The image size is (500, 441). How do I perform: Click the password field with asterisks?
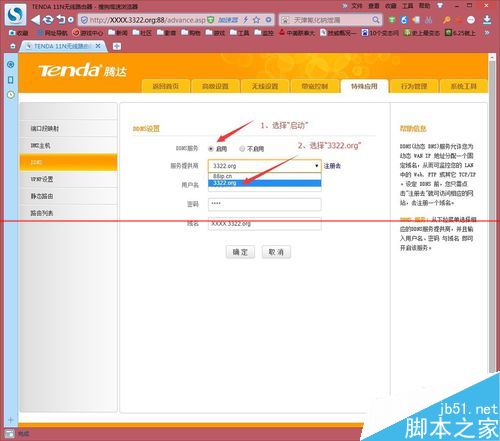pyautogui.click(x=265, y=204)
